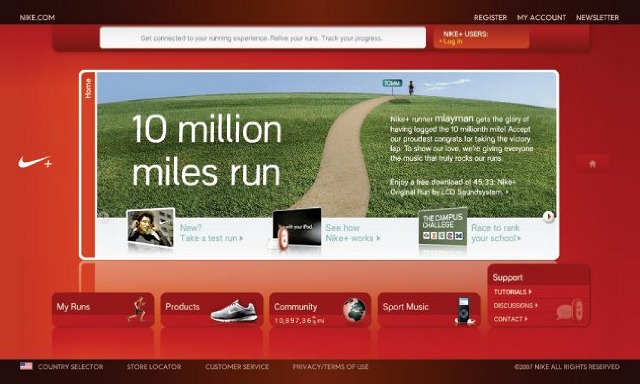The height and width of the screenshot is (384, 640).
Task: Click the Nike+ swoosh logo
Action: point(35,162)
